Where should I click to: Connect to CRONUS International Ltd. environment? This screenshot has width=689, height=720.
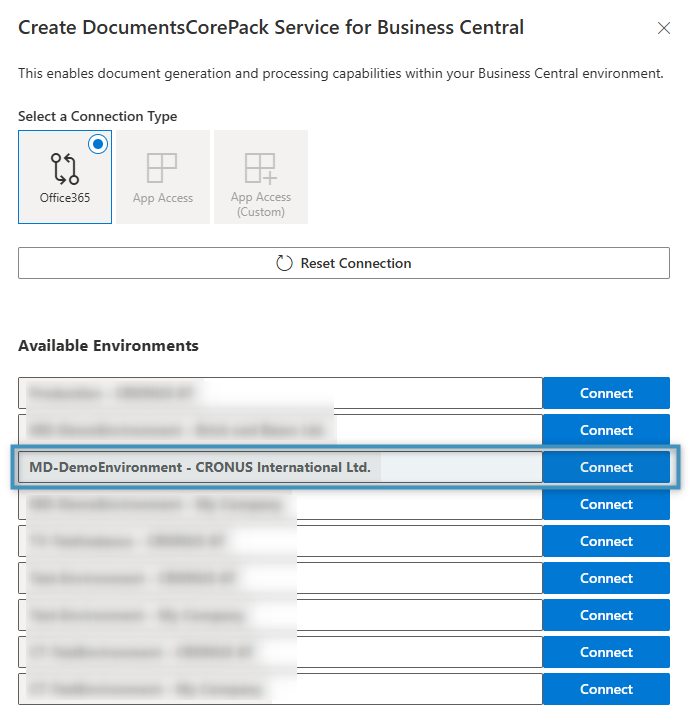[x=606, y=467]
